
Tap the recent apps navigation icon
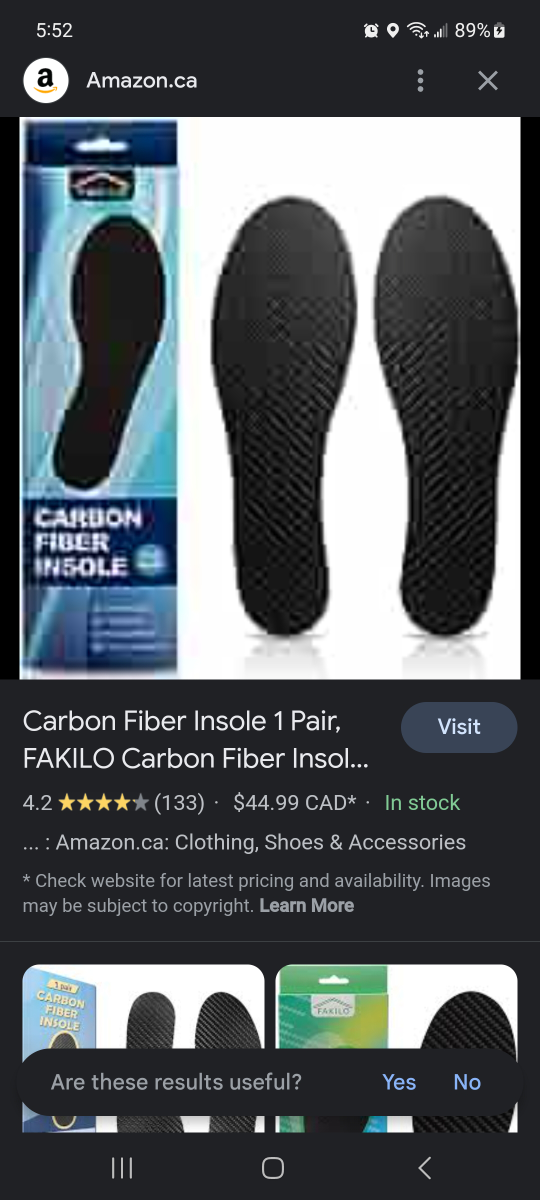(121, 1167)
